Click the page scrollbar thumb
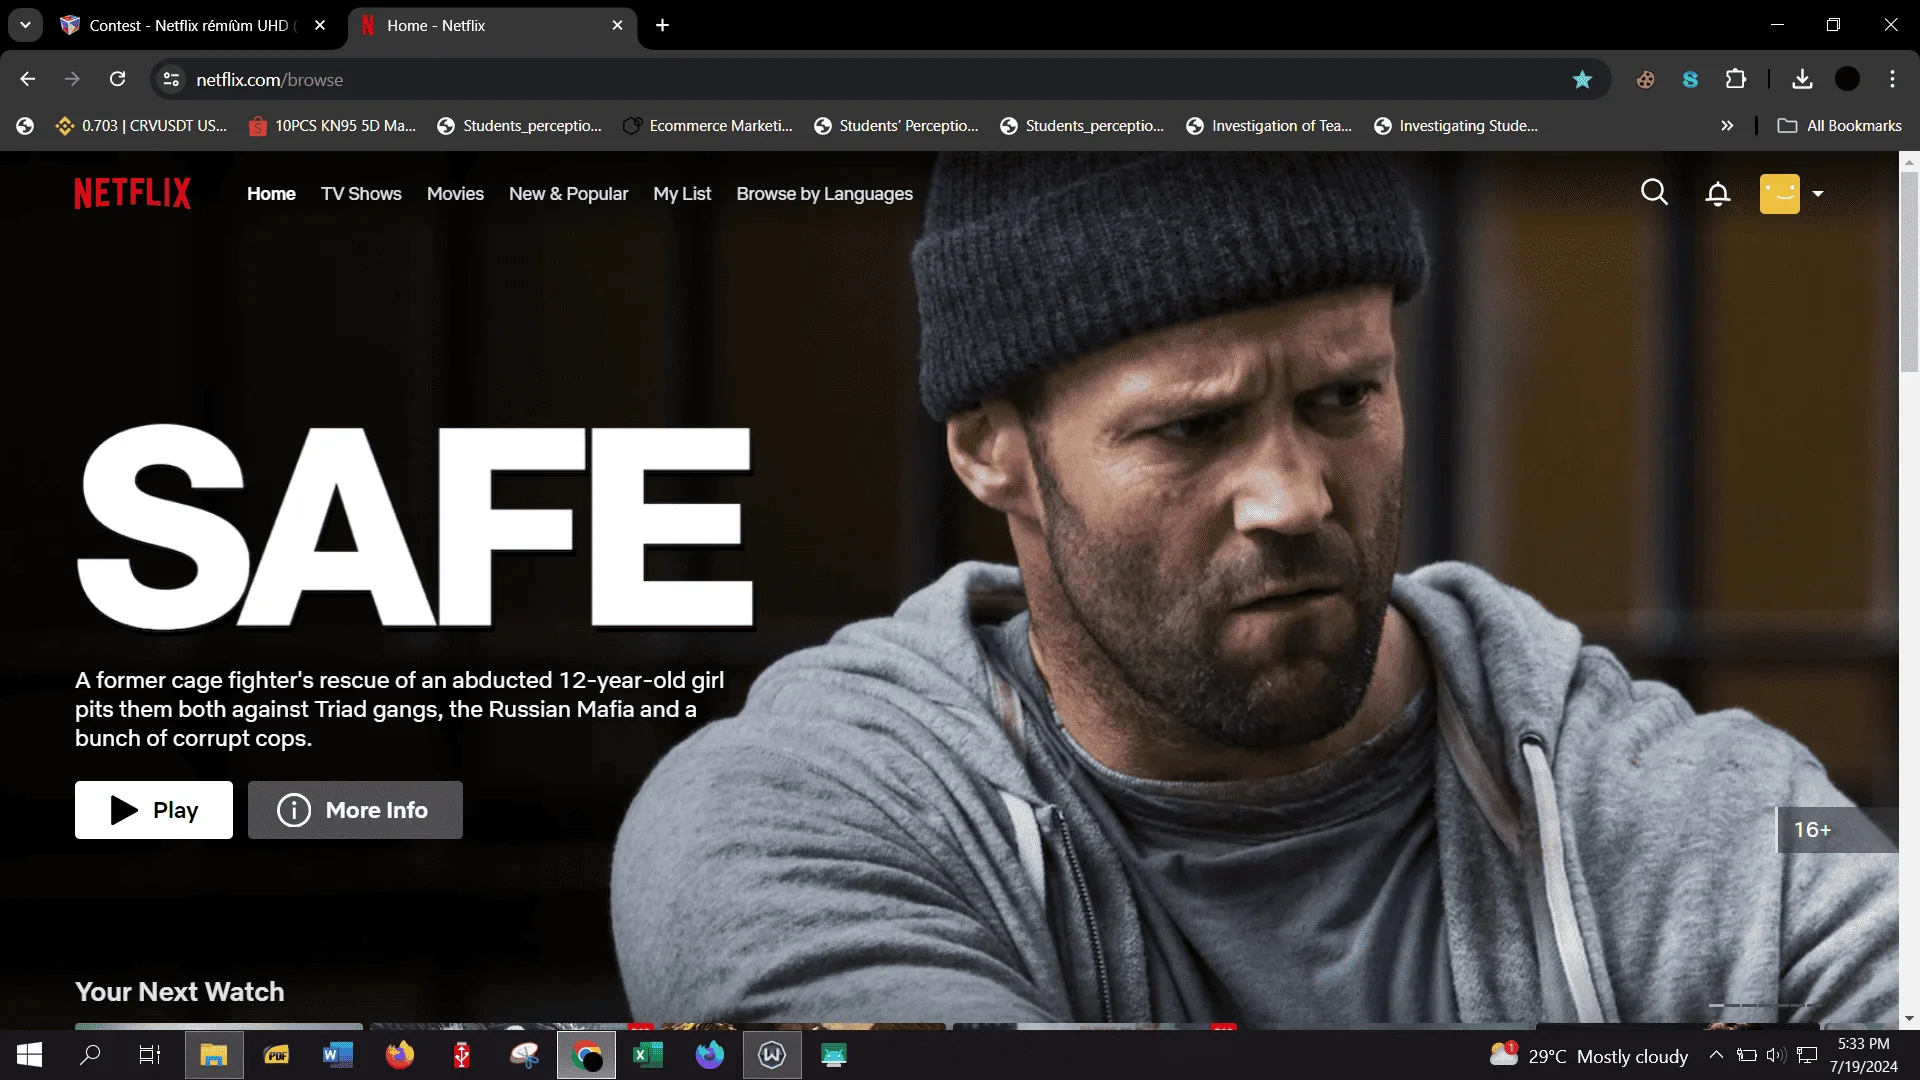Image resolution: width=1920 pixels, height=1080 pixels. [1909, 270]
